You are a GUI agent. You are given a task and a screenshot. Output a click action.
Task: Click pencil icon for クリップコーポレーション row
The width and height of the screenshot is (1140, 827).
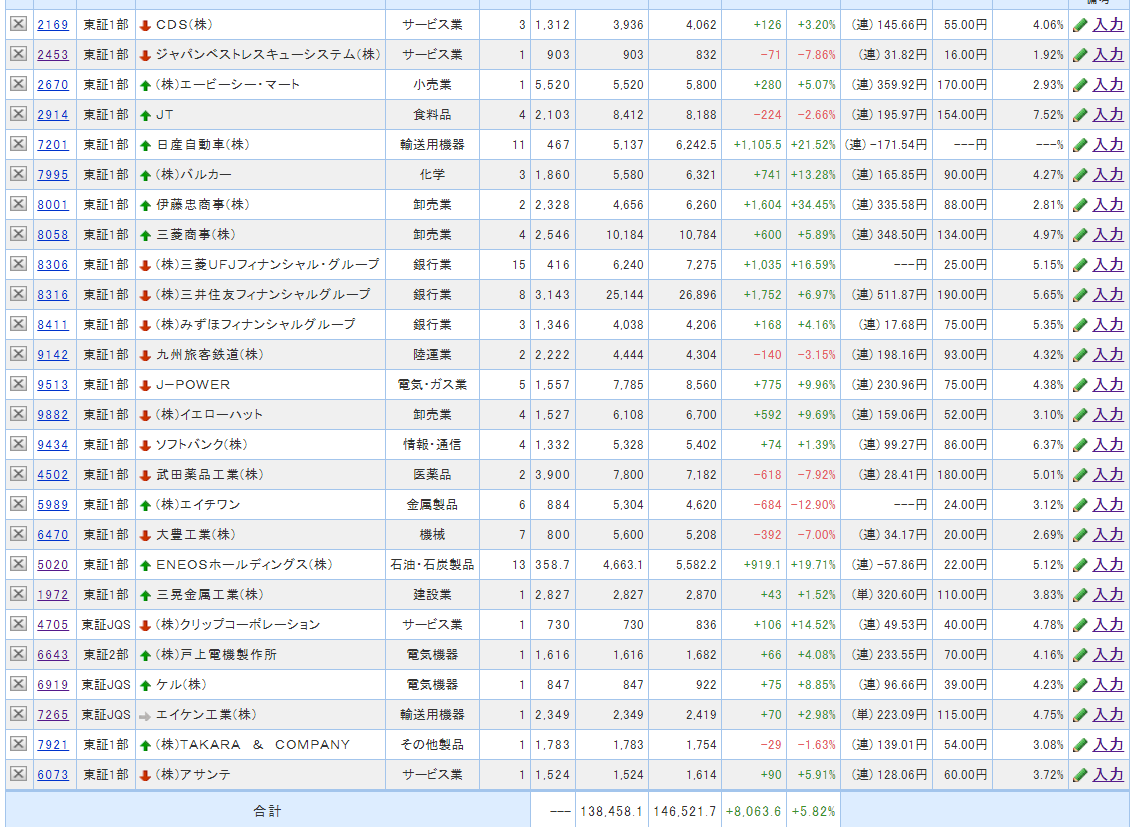click(x=1080, y=625)
